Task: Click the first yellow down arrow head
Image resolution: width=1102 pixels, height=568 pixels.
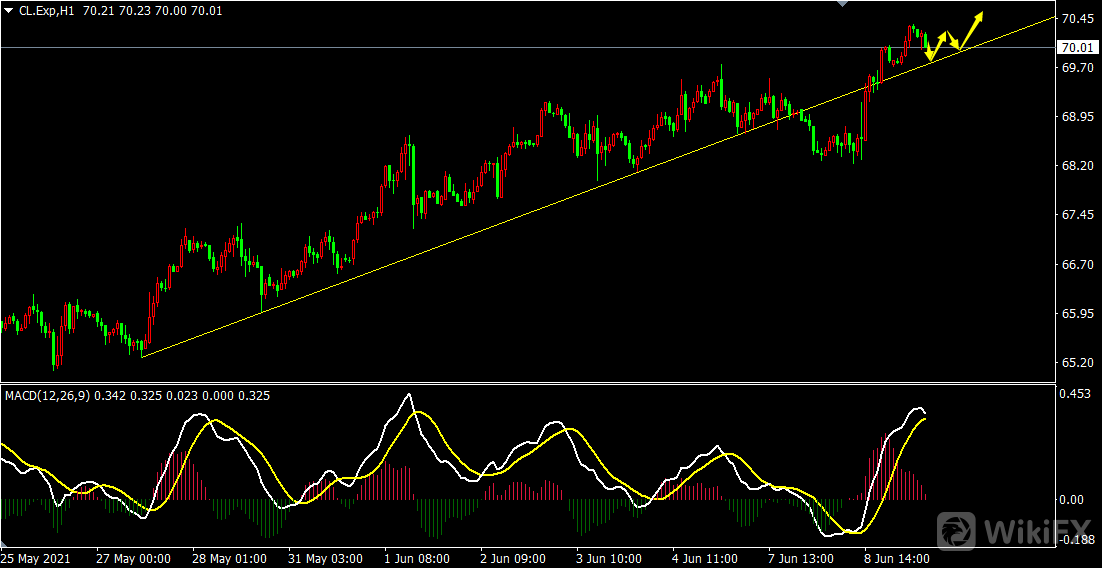Action: (x=930, y=58)
